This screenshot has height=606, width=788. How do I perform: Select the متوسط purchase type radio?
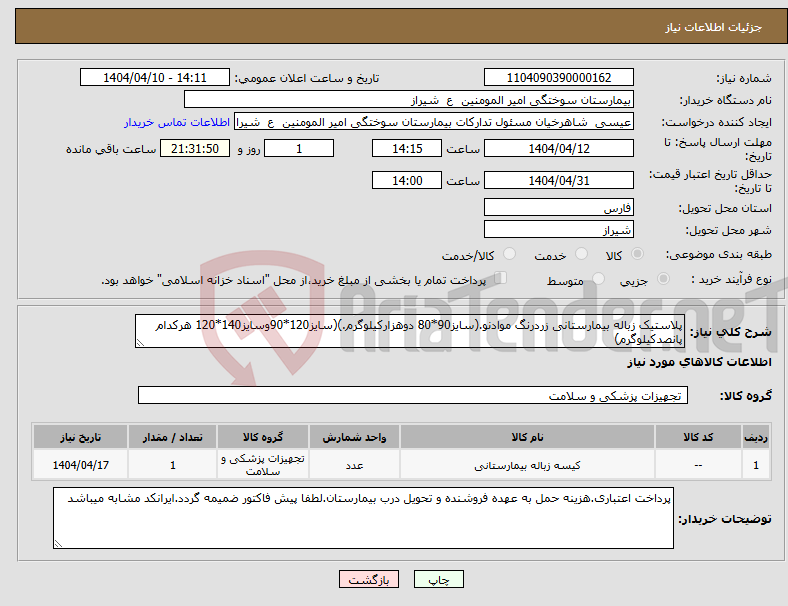click(x=598, y=279)
